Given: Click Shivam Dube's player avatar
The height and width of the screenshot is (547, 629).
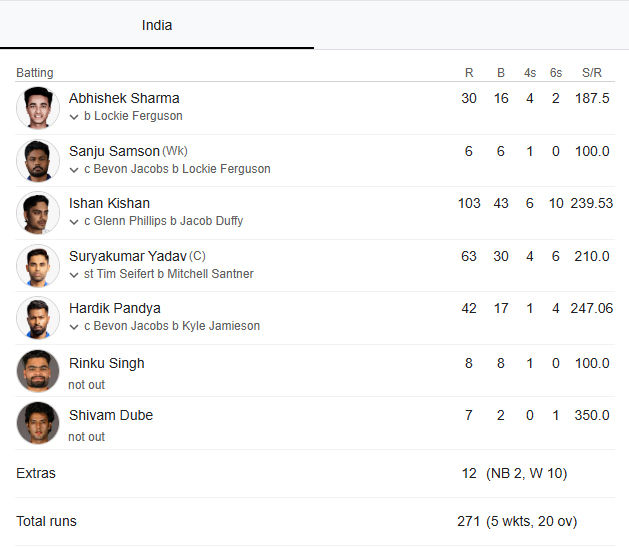Looking at the screenshot, I should click(x=38, y=423).
